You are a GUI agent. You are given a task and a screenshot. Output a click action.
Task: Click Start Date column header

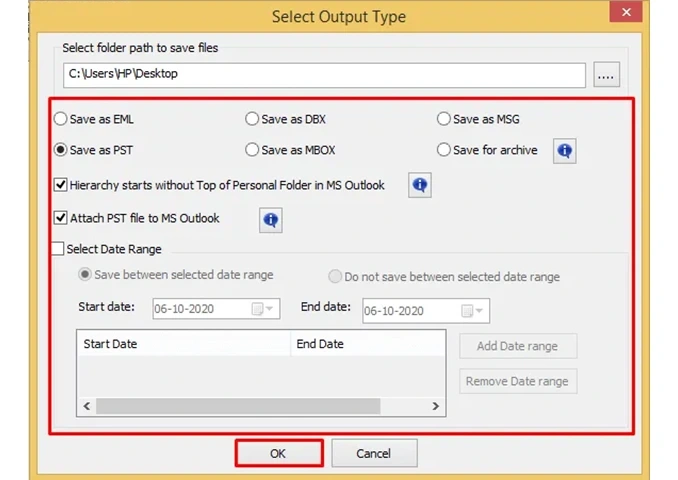(184, 344)
